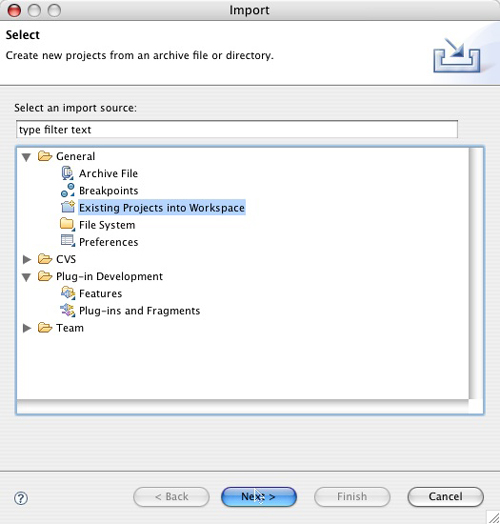
Task: Click the Preferences icon
Action: 68,241
